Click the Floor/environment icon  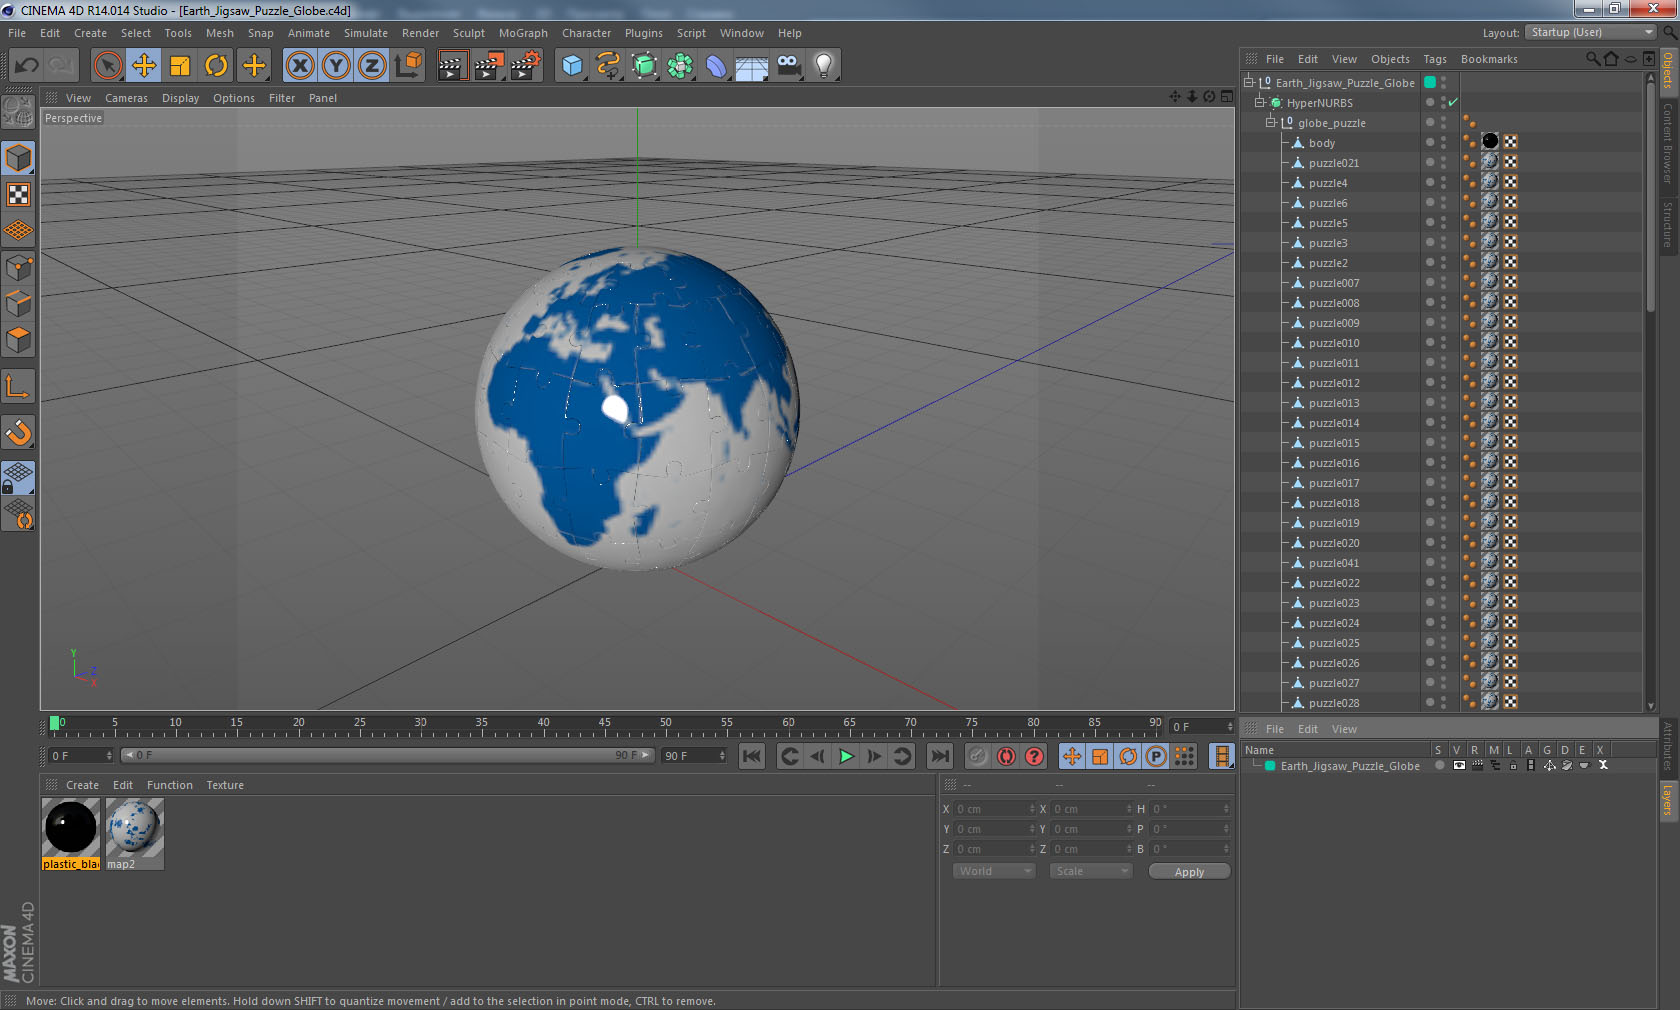(x=752, y=66)
